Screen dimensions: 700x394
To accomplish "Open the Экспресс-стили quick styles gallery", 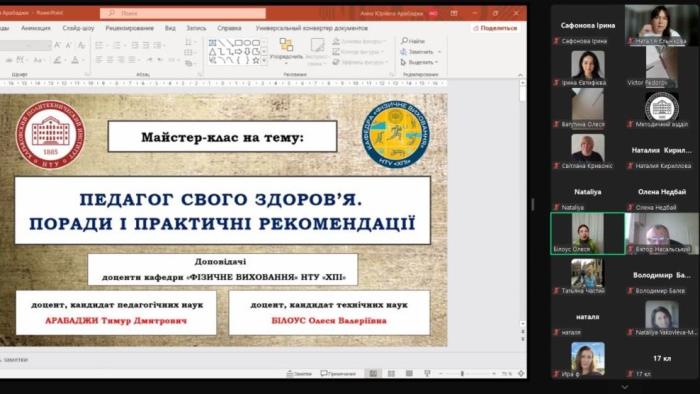I will [x=317, y=51].
